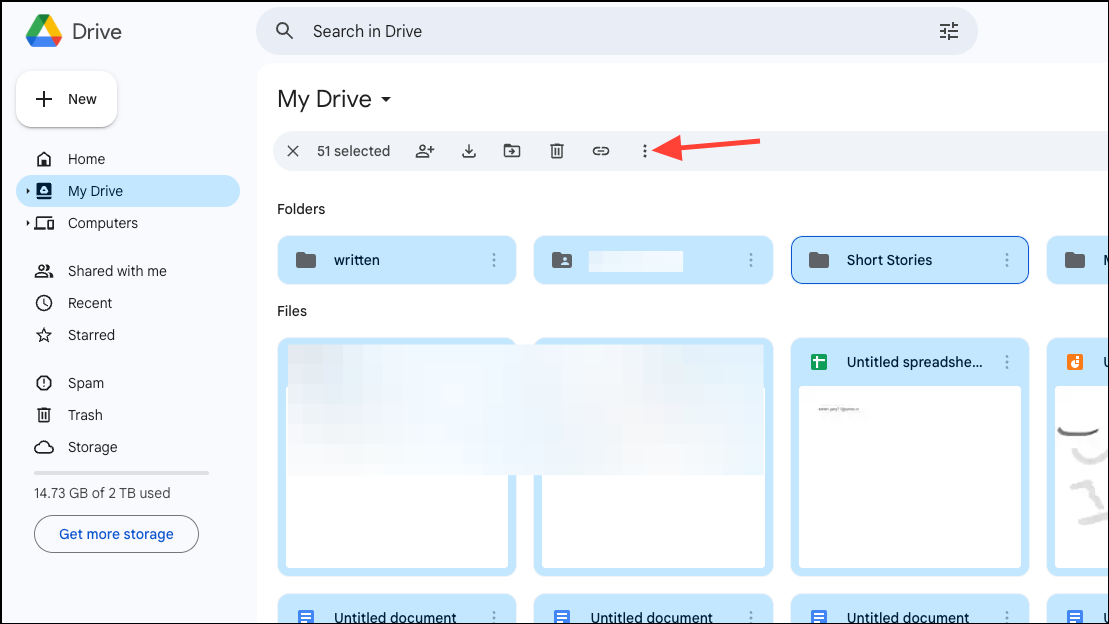The width and height of the screenshot is (1109, 624).
Task: Open search filters in the search bar
Action: [948, 31]
